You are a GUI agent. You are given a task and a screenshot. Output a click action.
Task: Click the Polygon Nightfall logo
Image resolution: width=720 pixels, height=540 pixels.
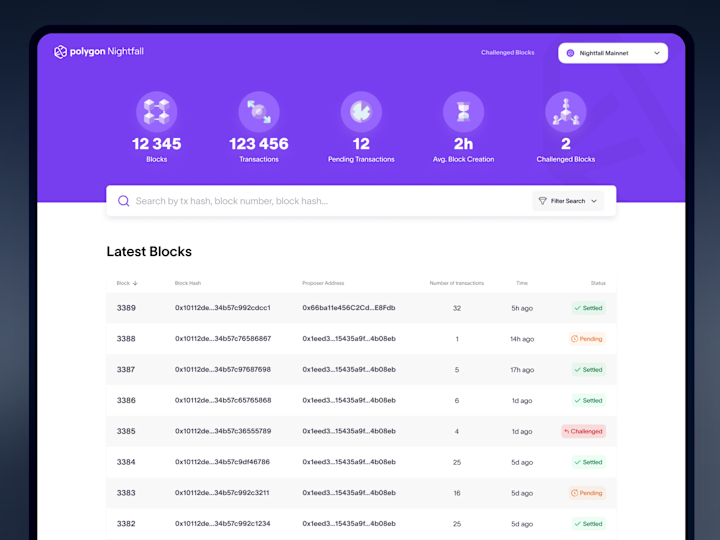tap(99, 51)
